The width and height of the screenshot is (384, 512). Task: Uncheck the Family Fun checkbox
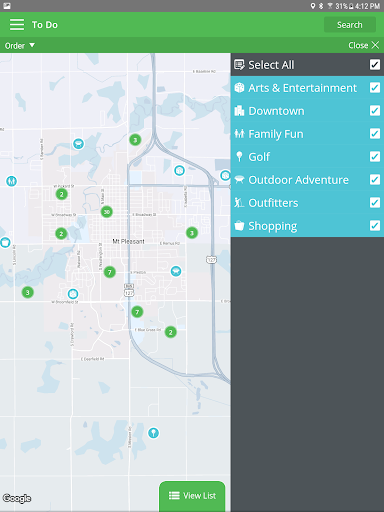click(375, 133)
